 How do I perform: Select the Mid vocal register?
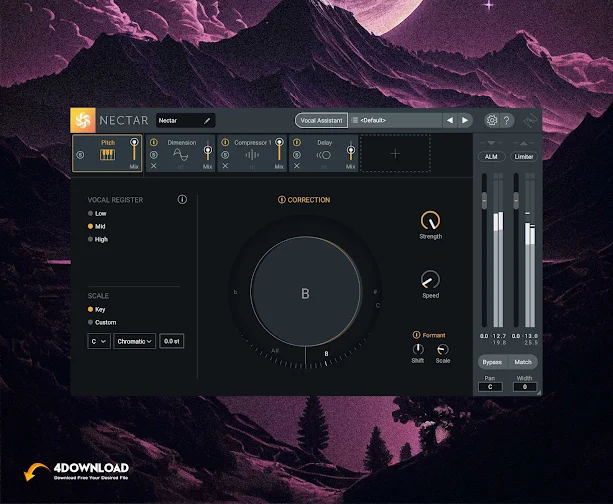(97, 226)
